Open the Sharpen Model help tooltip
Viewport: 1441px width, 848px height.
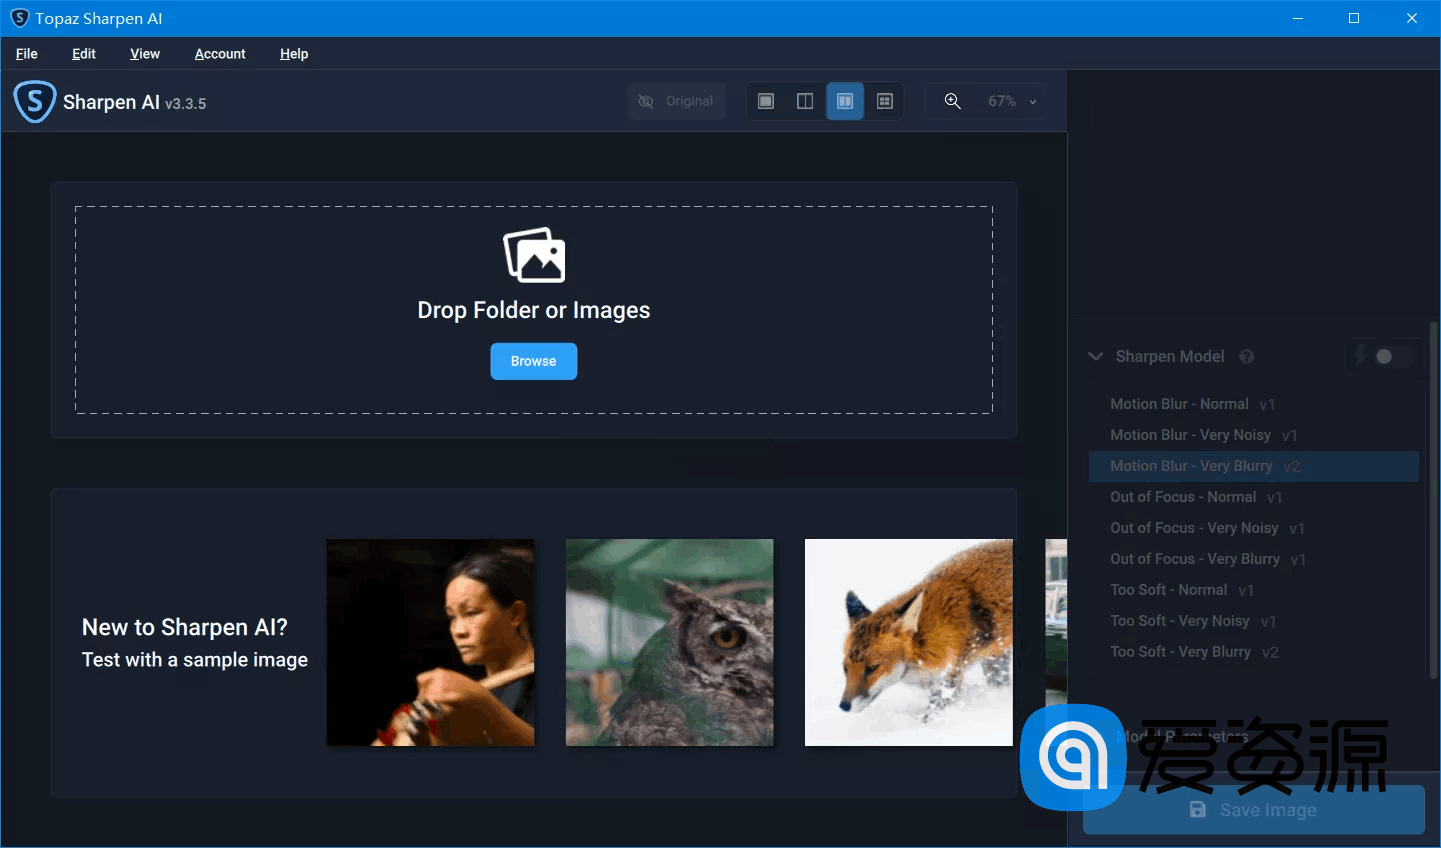point(1246,356)
